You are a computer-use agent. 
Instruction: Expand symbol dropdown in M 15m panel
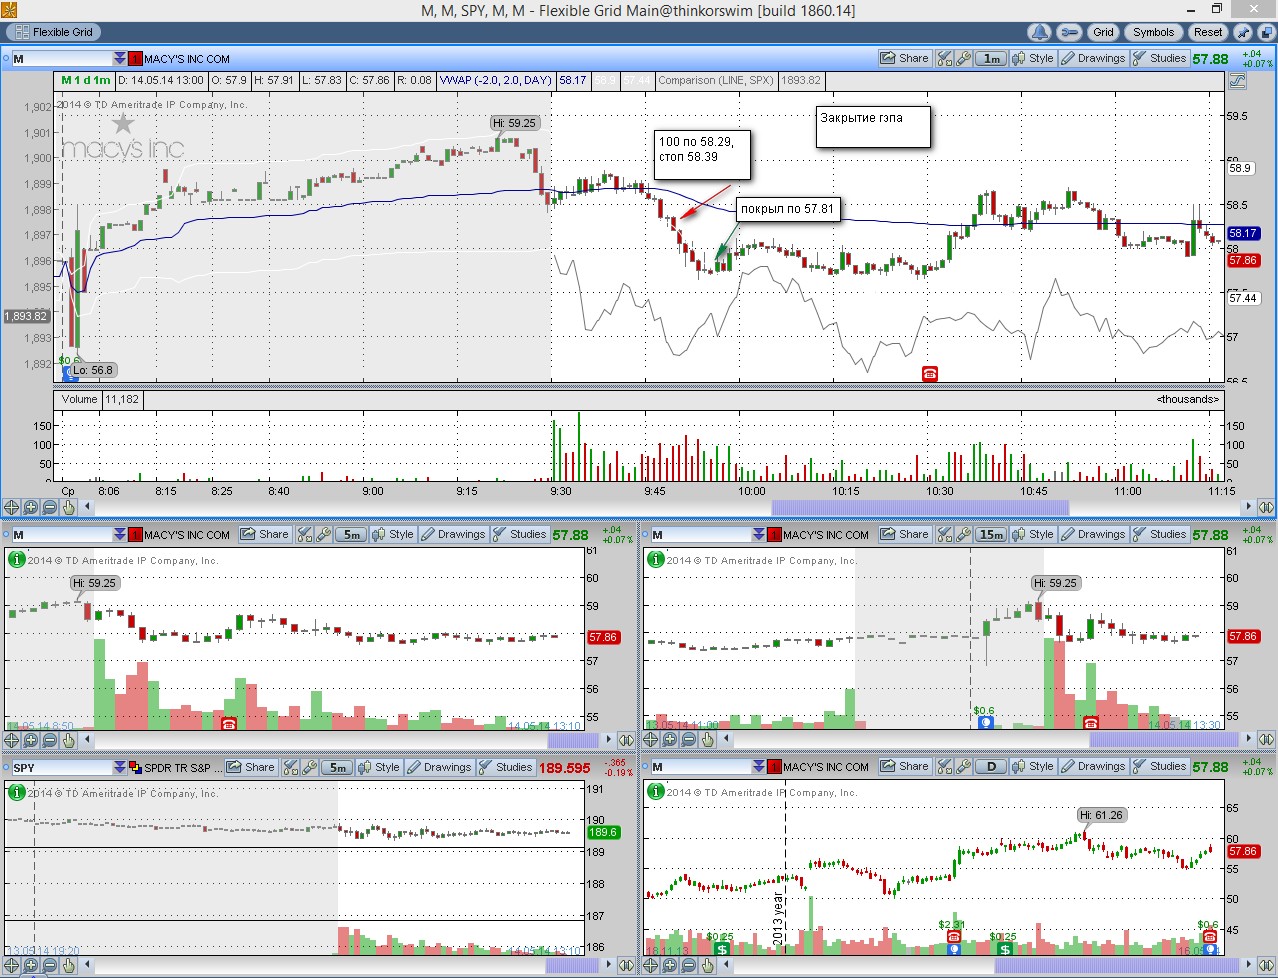(x=759, y=535)
